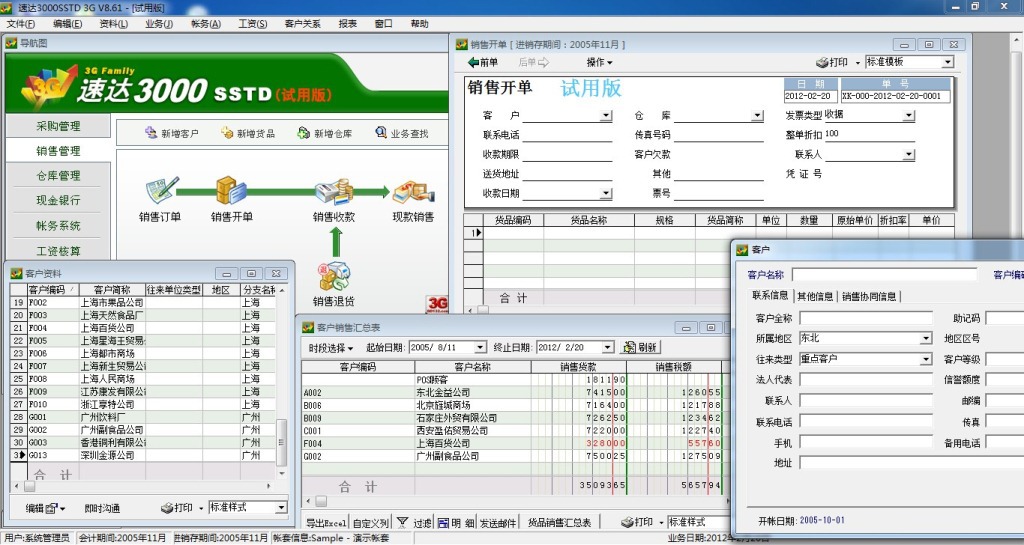Click 打印 printer icon in 客户资料 window

pyautogui.click(x=168, y=508)
